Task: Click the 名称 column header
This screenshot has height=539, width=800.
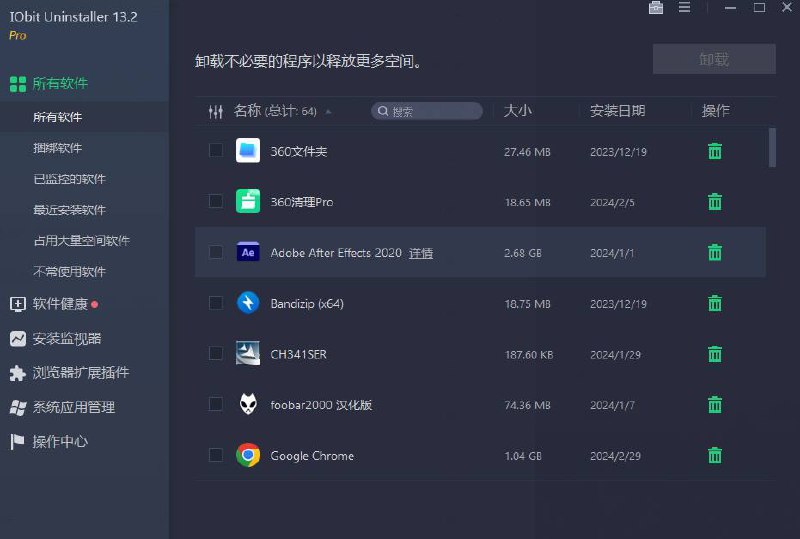Action: (247, 111)
